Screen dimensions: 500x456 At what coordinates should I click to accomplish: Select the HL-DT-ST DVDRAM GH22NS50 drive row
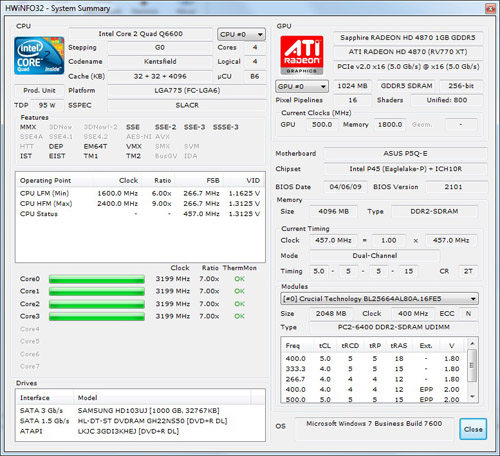coord(140,421)
